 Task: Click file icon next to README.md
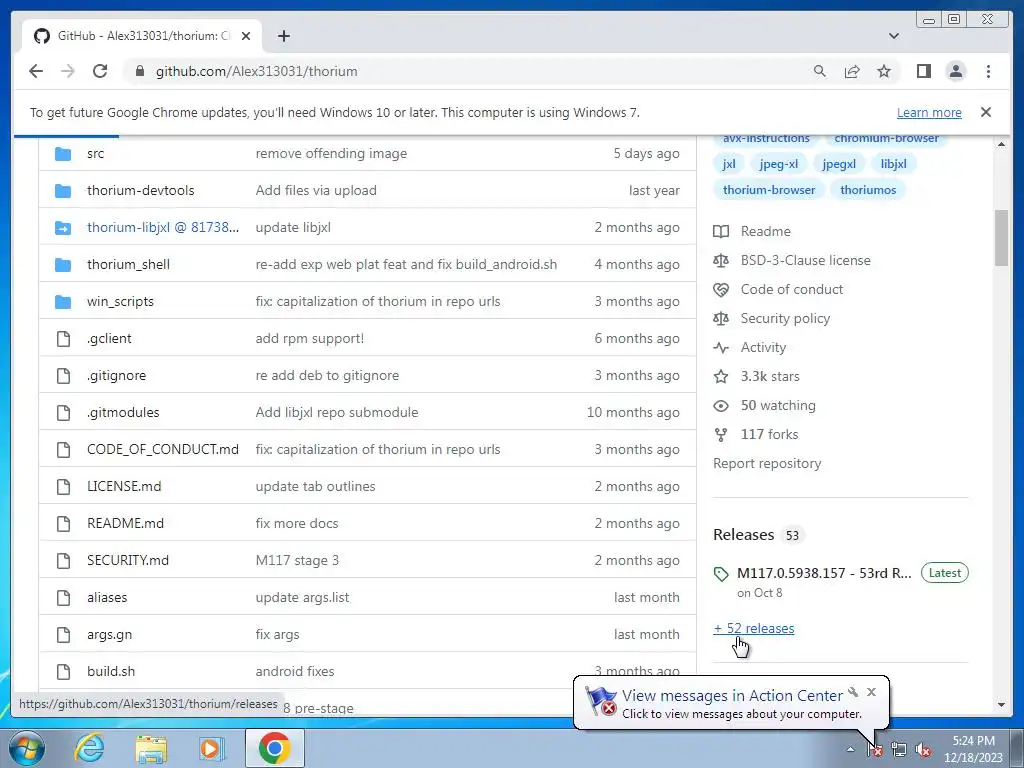pyautogui.click(x=63, y=523)
